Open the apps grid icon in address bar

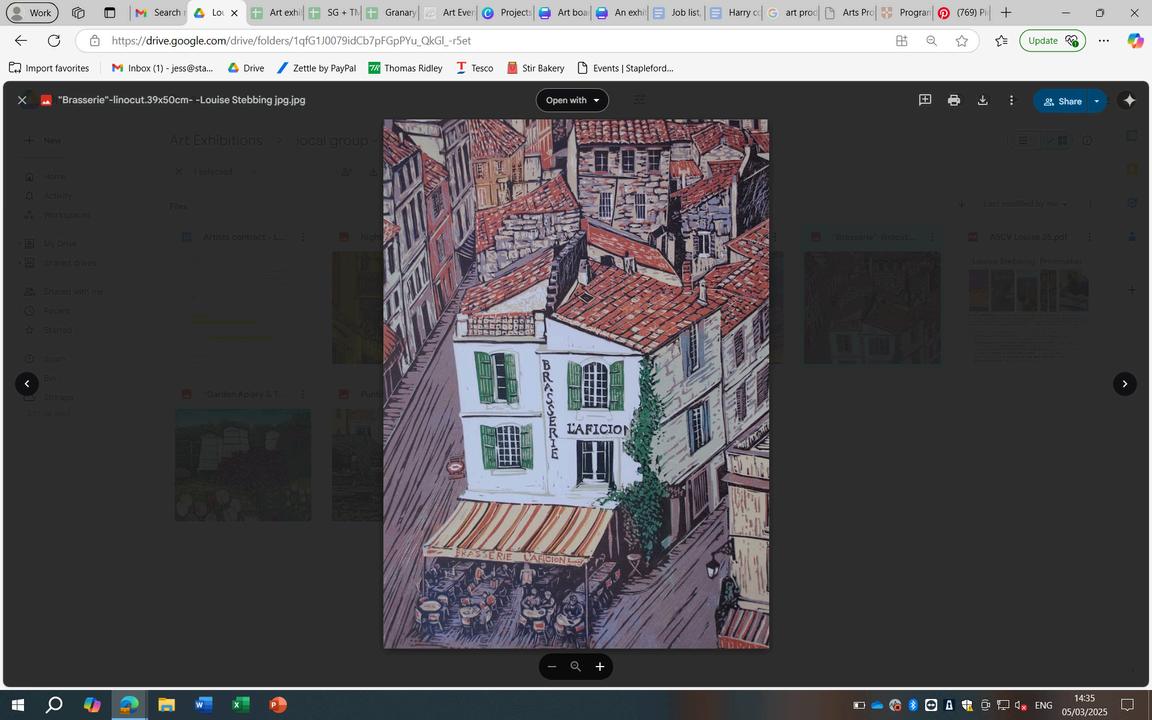click(x=901, y=41)
